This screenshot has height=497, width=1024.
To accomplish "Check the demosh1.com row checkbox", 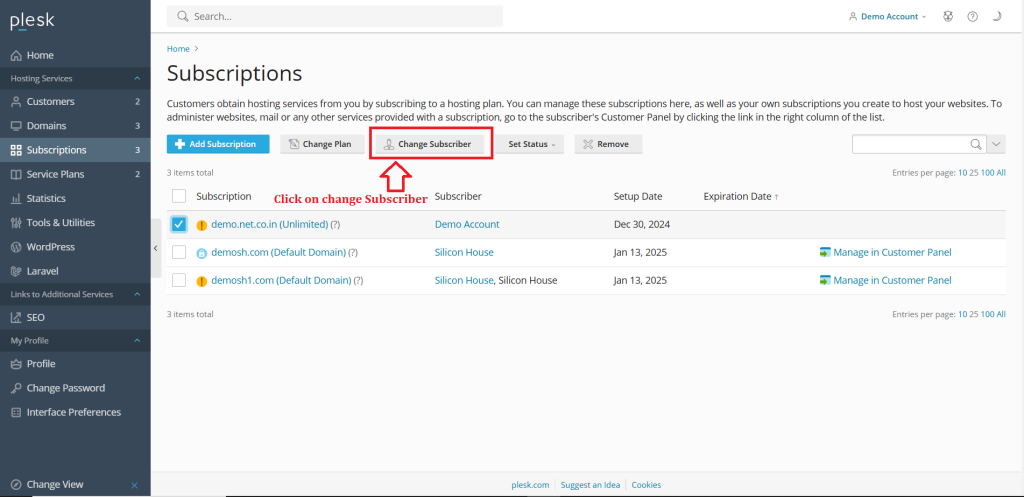I will pyautogui.click(x=179, y=280).
